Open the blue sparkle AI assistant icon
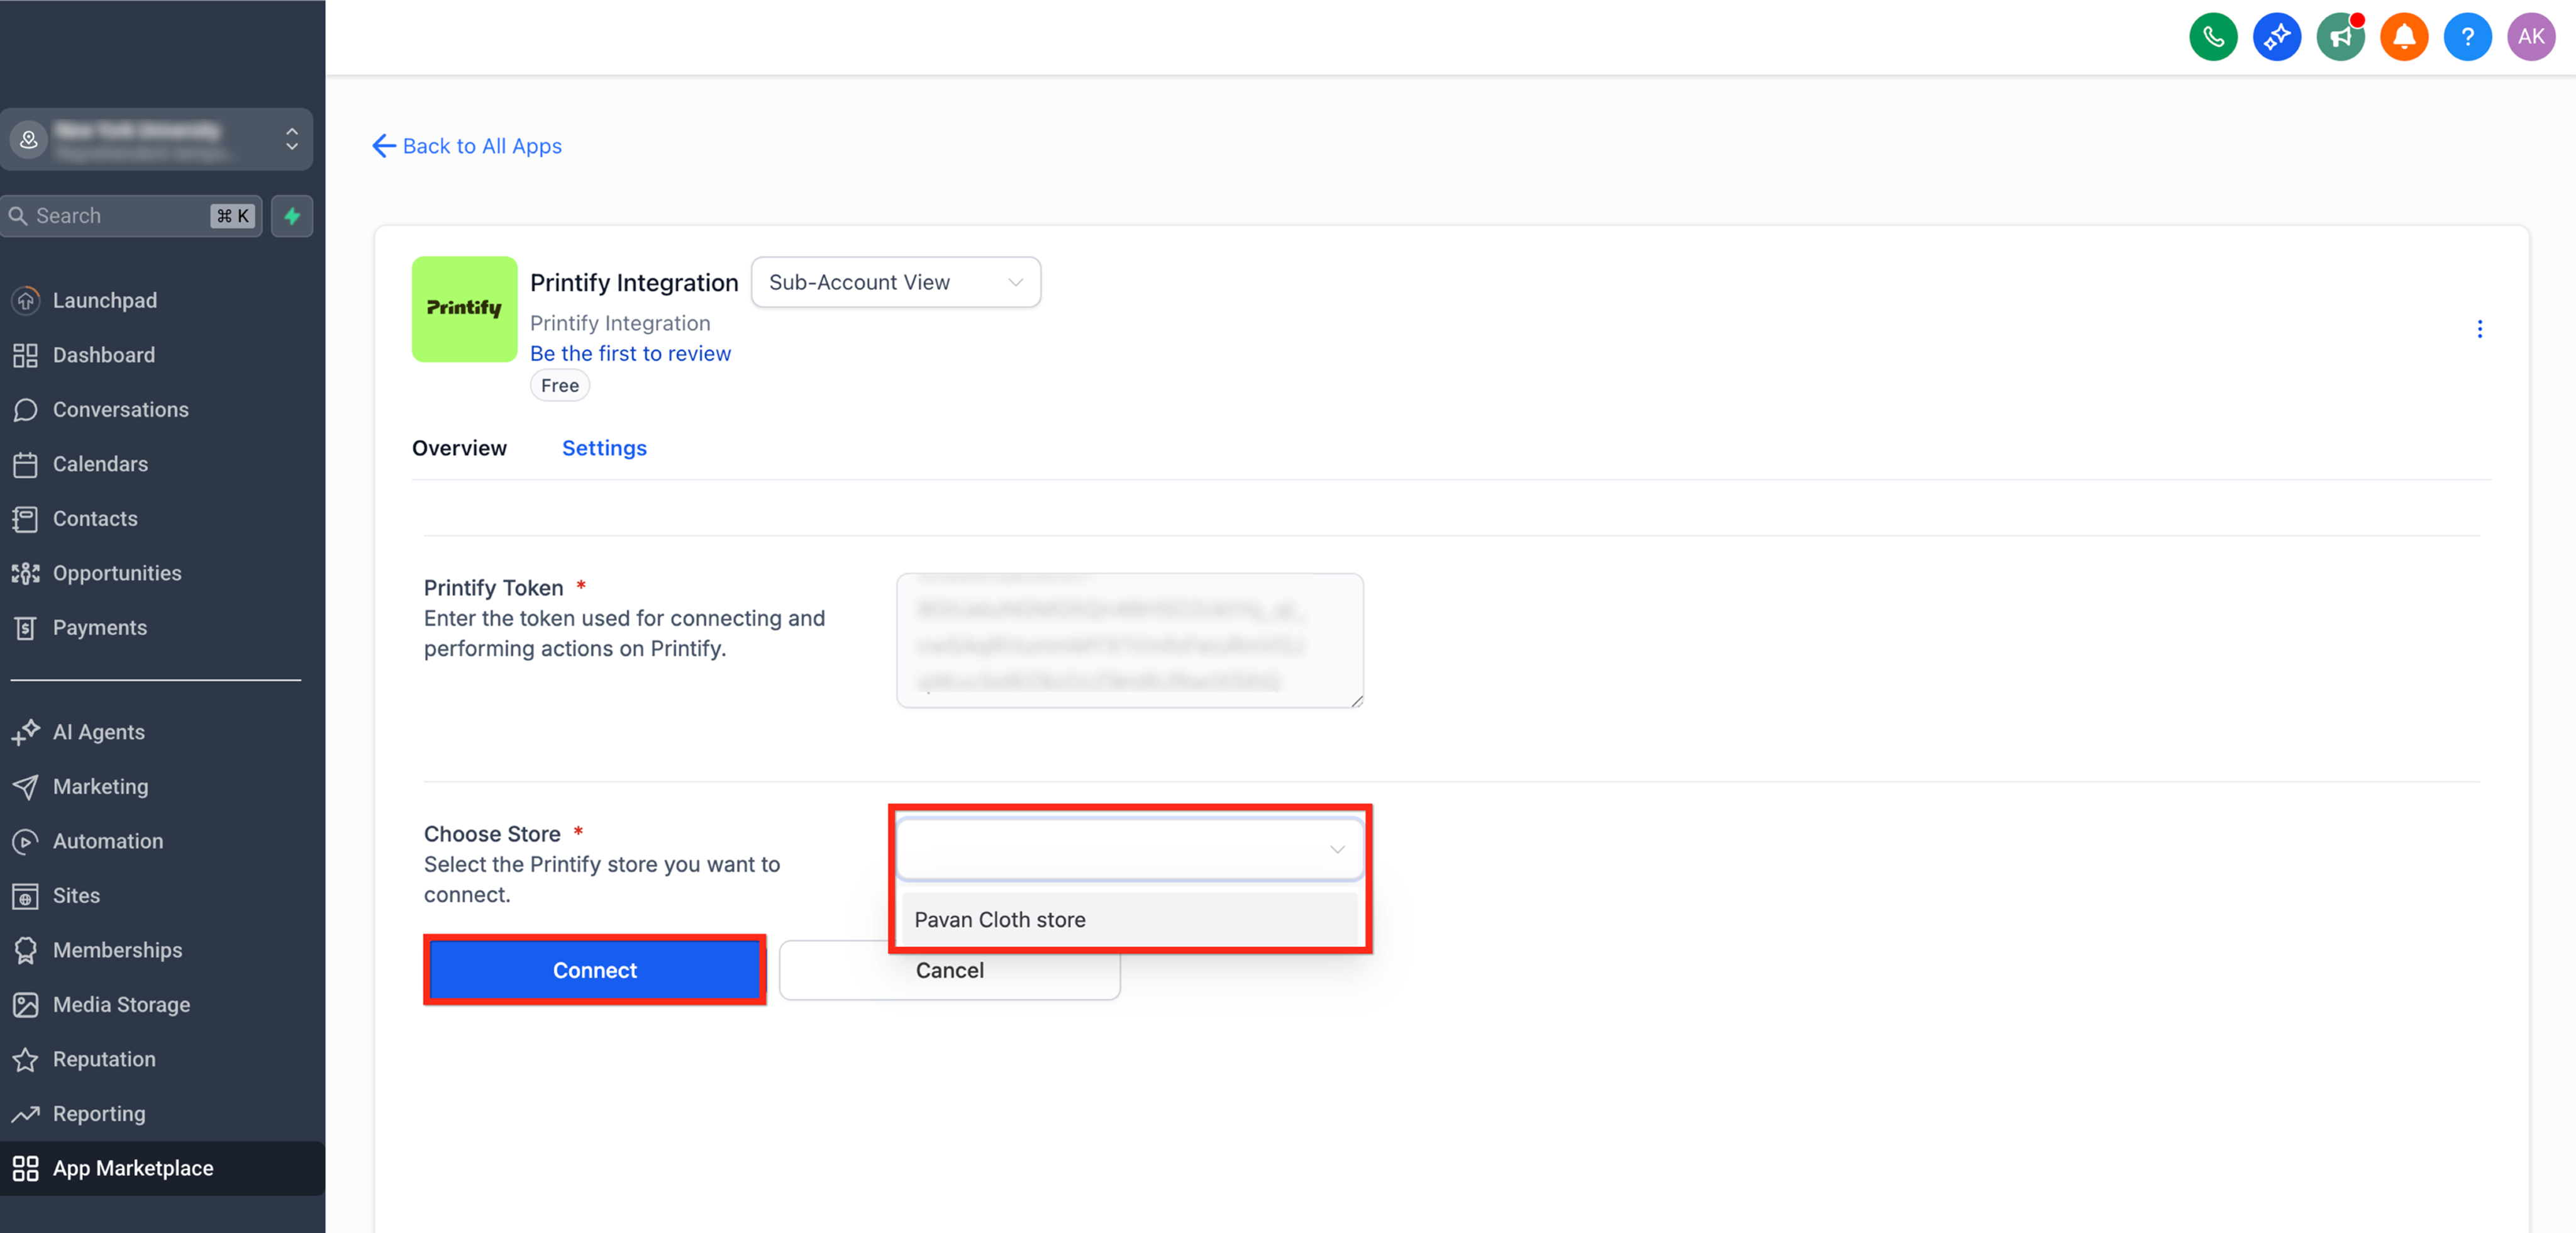This screenshot has height=1233, width=2576. (x=2276, y=37)
